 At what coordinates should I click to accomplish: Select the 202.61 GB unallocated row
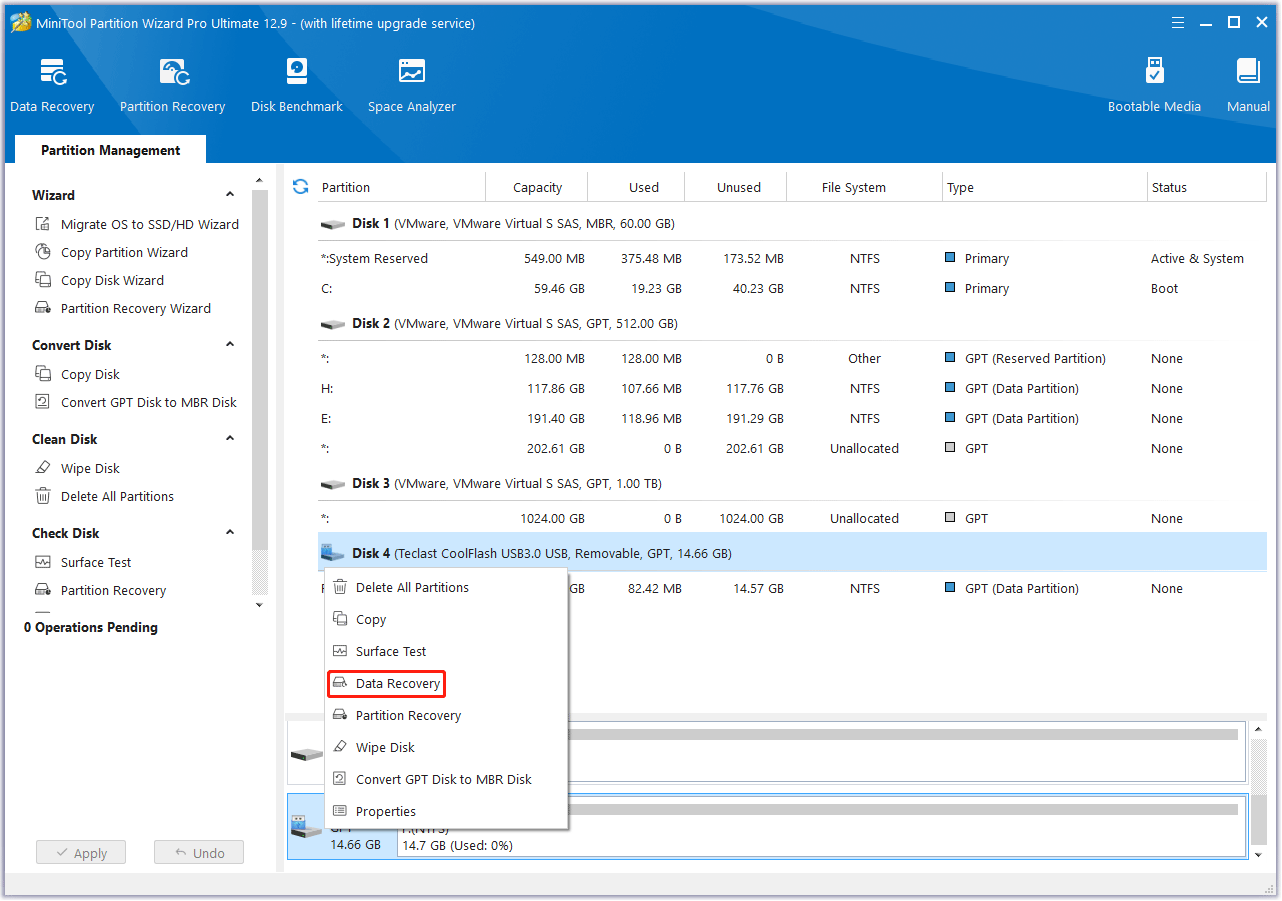(x=792, y=448)
